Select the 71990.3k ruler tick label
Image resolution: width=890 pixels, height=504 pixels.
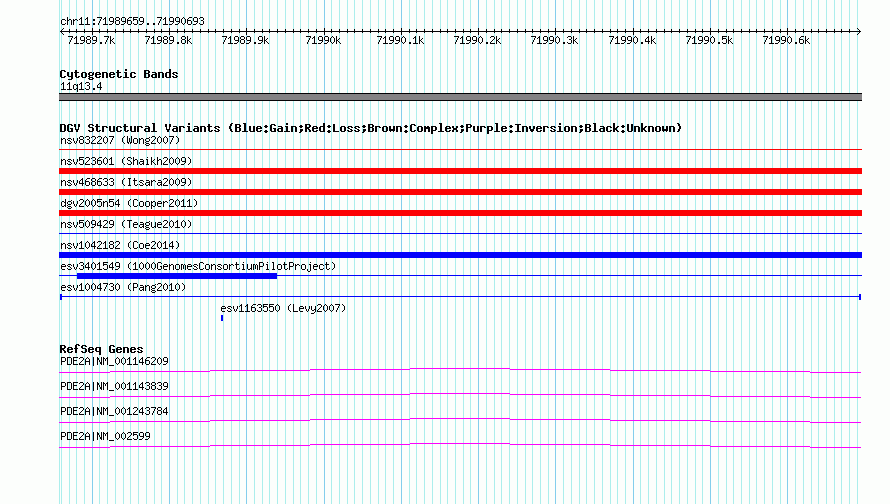554,40
